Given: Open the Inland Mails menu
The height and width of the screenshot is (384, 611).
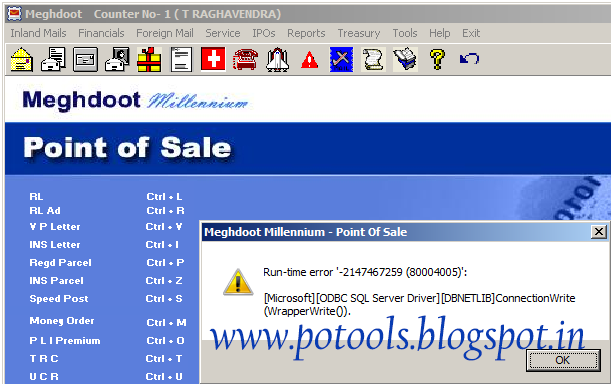Looking at the screenshot, I should (38, 33).
